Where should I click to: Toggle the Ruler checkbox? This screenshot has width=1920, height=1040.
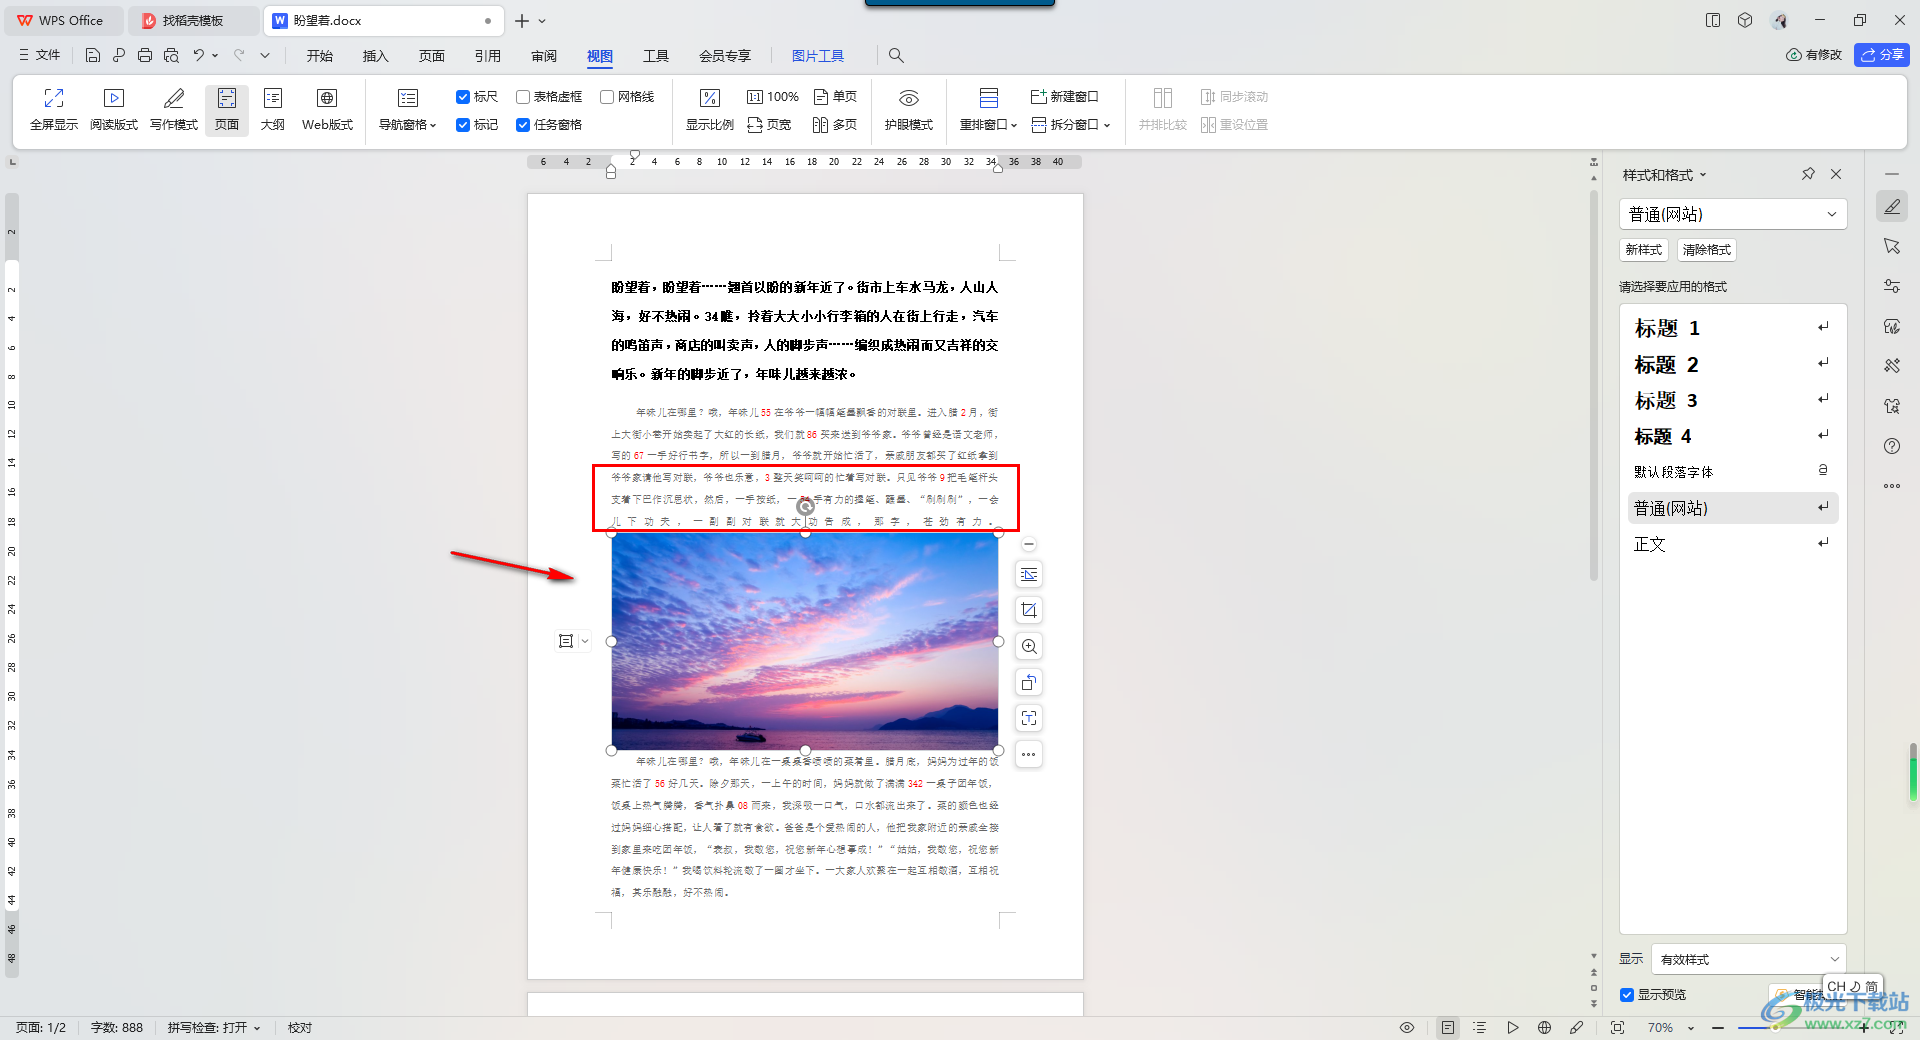tap(463, 97)
